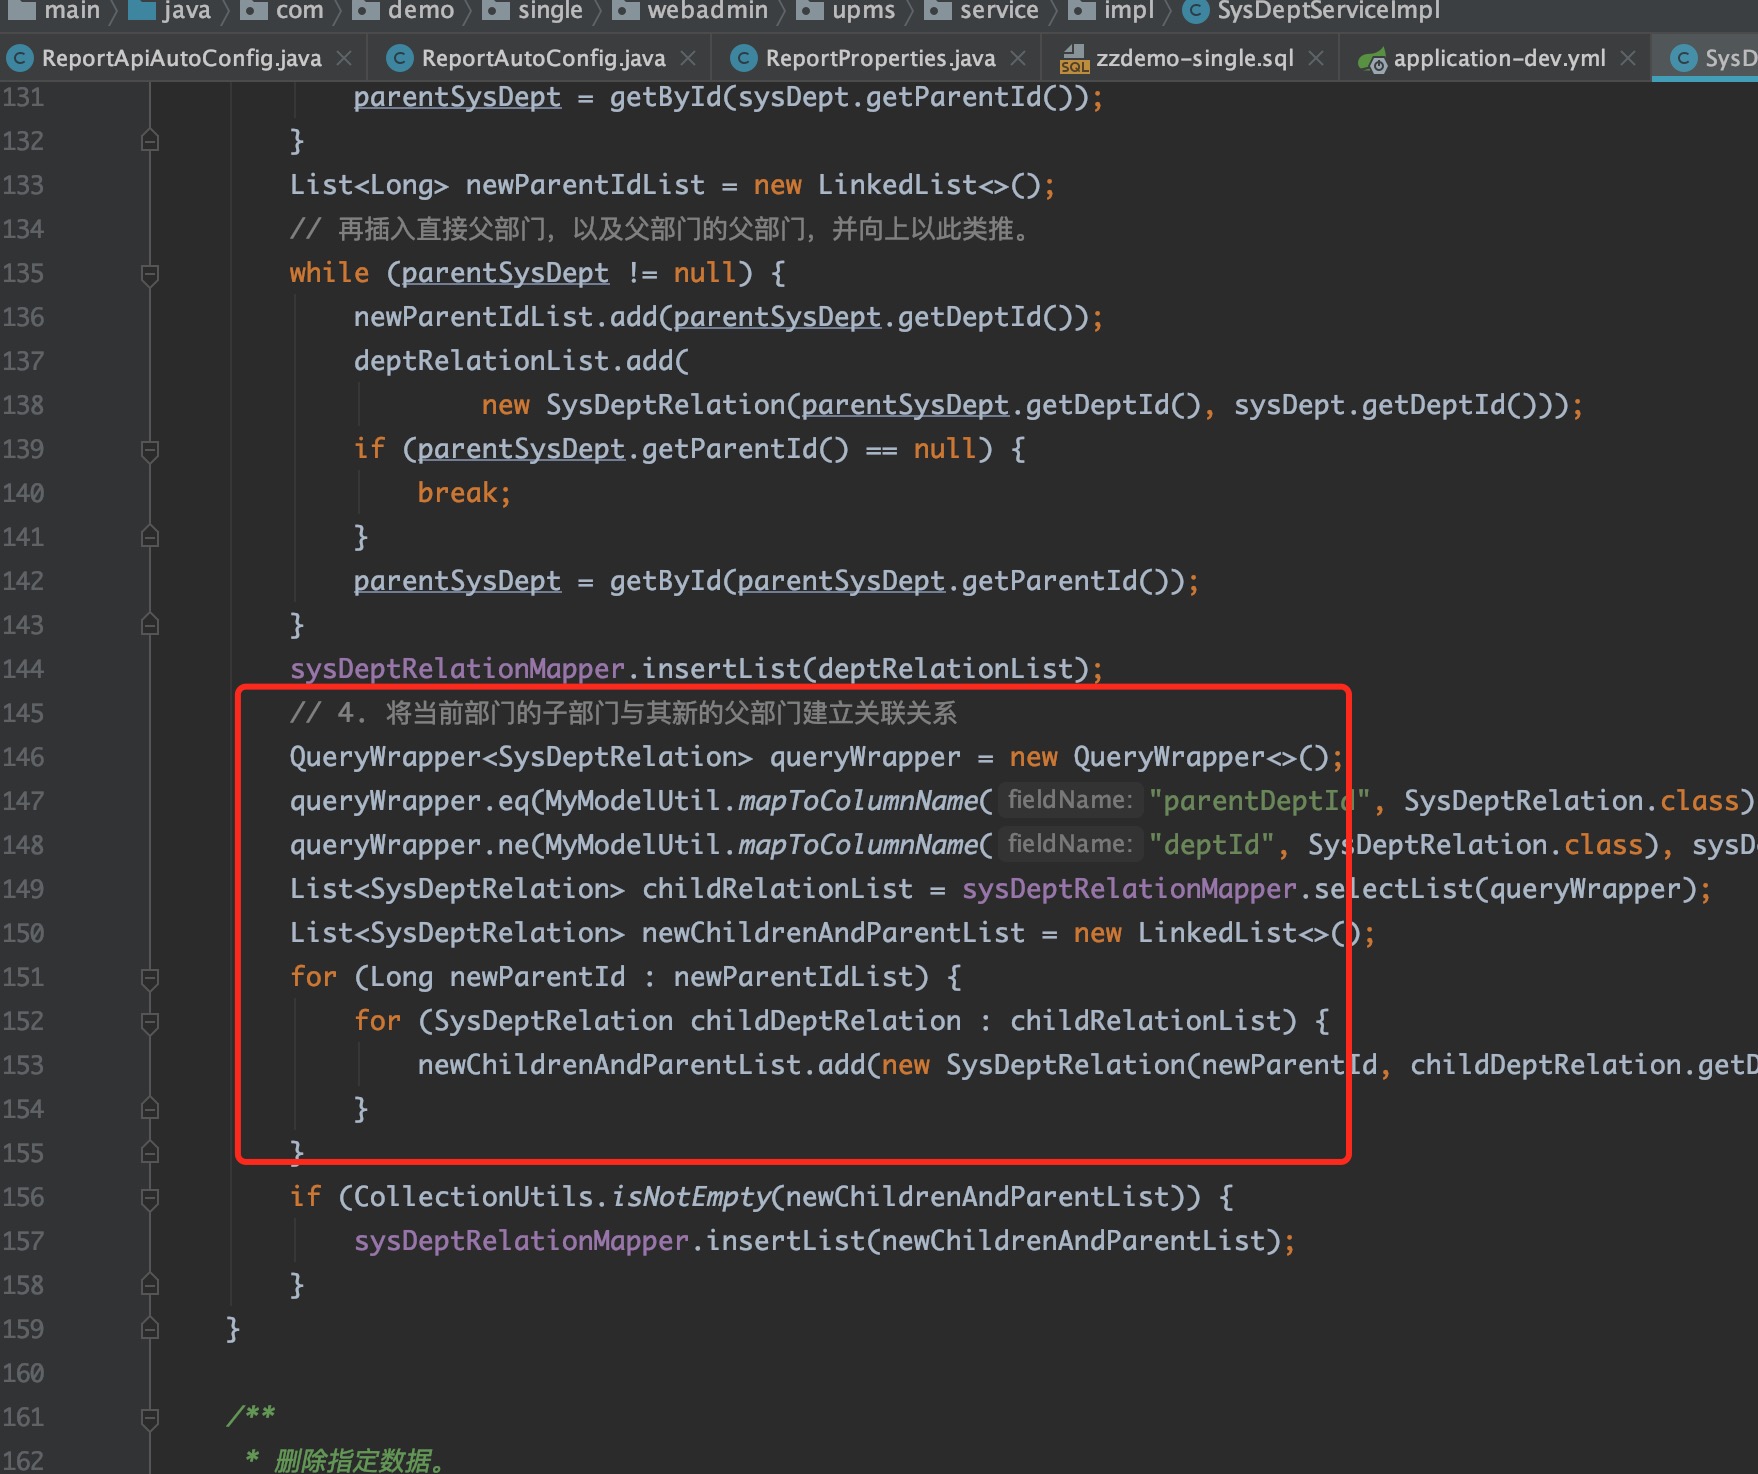Image resolution: width=1758 pixels, height=1474 pixels.
Task: Click the class icon on ReportProperties tab
Action: click(744, 58)
